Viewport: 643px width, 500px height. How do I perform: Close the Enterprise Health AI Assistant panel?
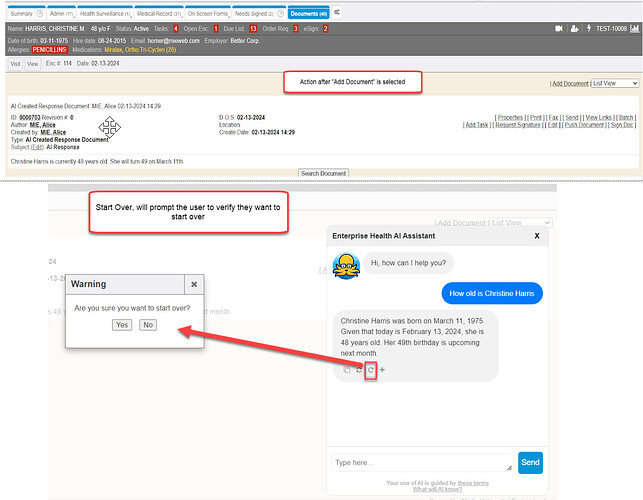536,236
